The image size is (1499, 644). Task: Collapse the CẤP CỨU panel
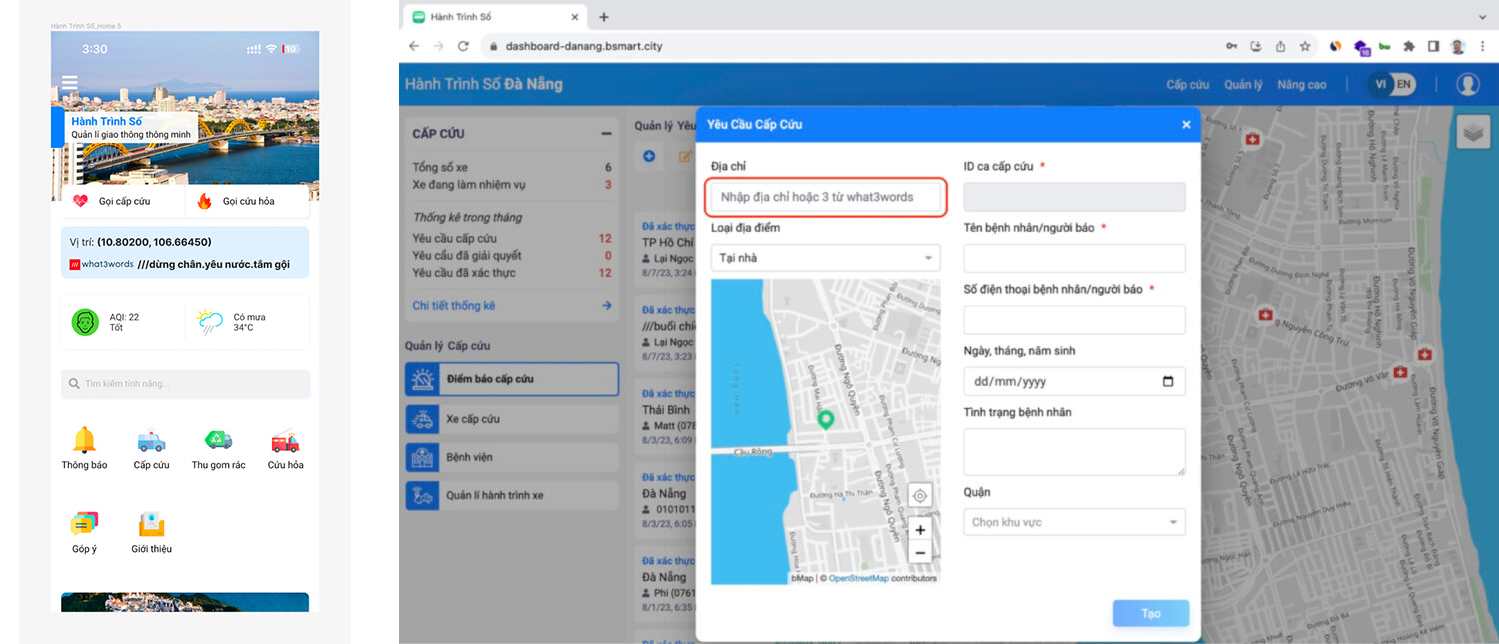click(606, 134)
